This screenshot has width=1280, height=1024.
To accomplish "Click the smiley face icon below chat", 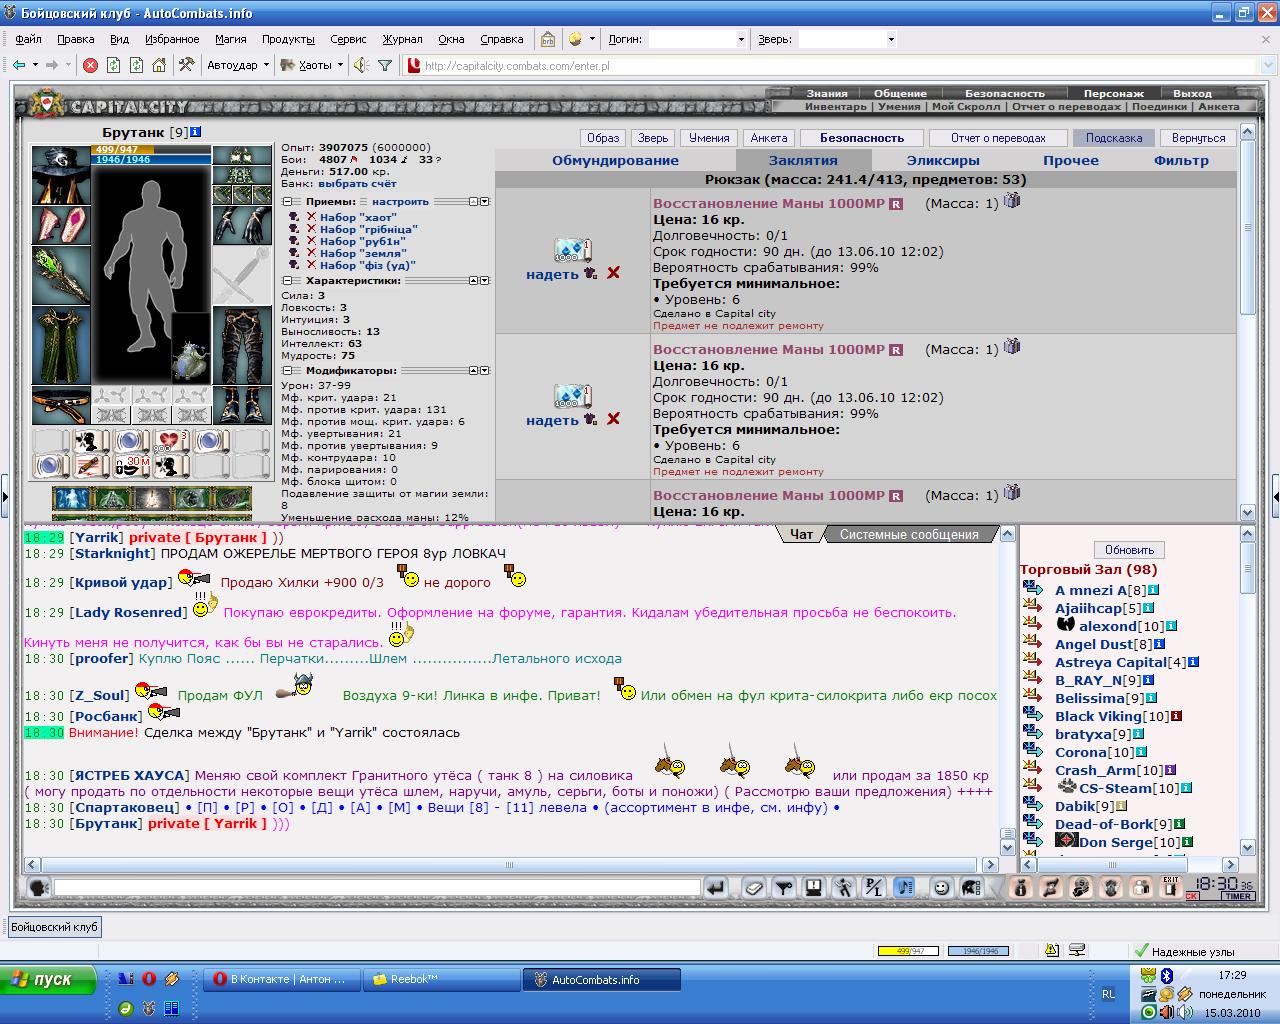I will 941,887.
